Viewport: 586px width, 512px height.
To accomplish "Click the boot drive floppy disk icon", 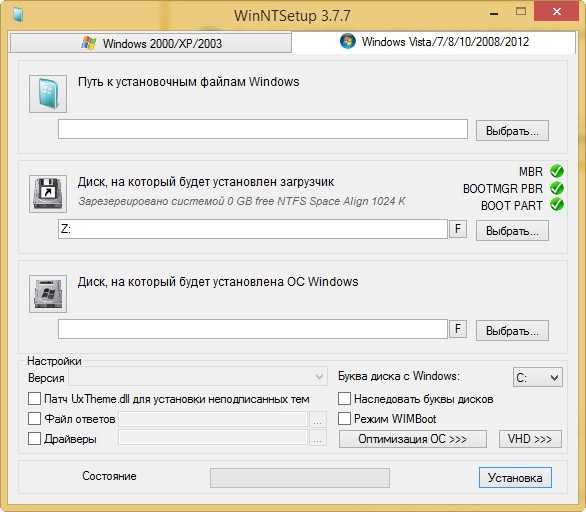I will [48, 194].
